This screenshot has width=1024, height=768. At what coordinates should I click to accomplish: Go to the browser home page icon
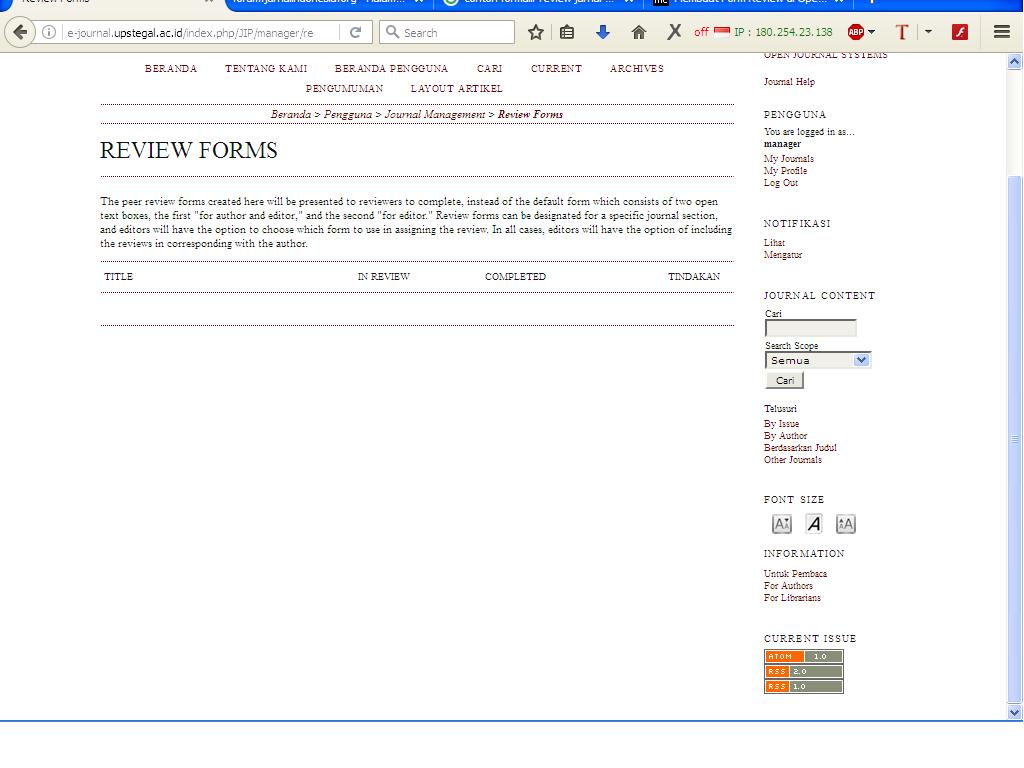[638, 32]
